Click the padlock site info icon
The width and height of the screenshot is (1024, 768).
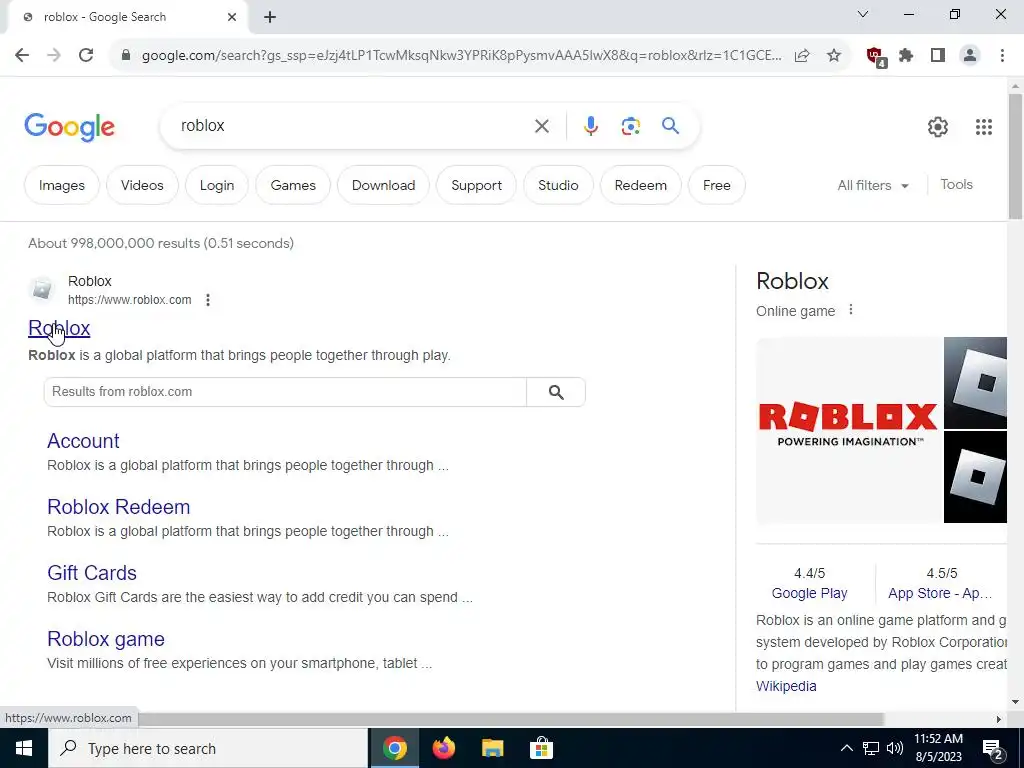[126, 56]
